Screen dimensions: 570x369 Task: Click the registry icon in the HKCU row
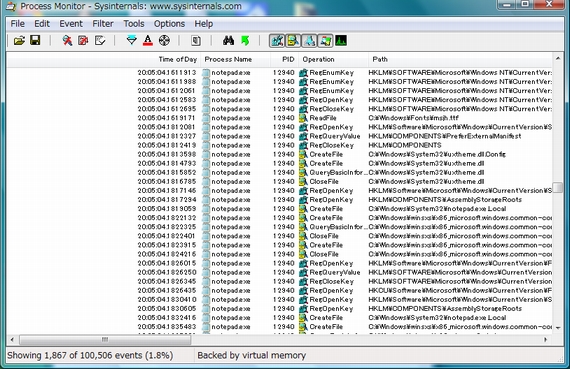click(303, 291)
